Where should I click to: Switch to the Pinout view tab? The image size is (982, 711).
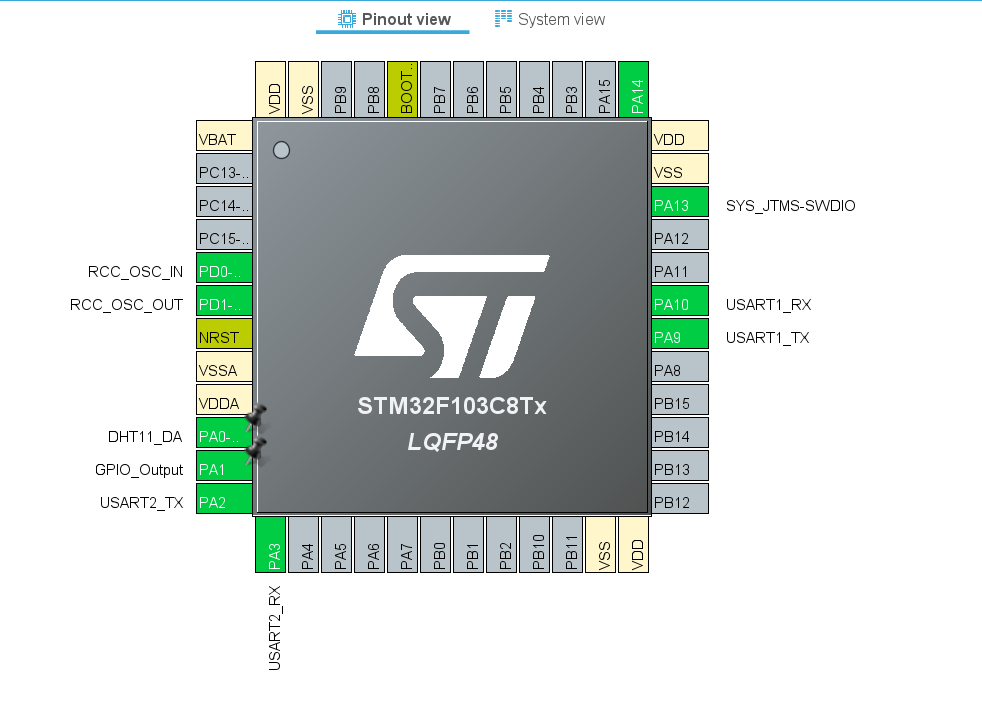[x=393, y=19]
